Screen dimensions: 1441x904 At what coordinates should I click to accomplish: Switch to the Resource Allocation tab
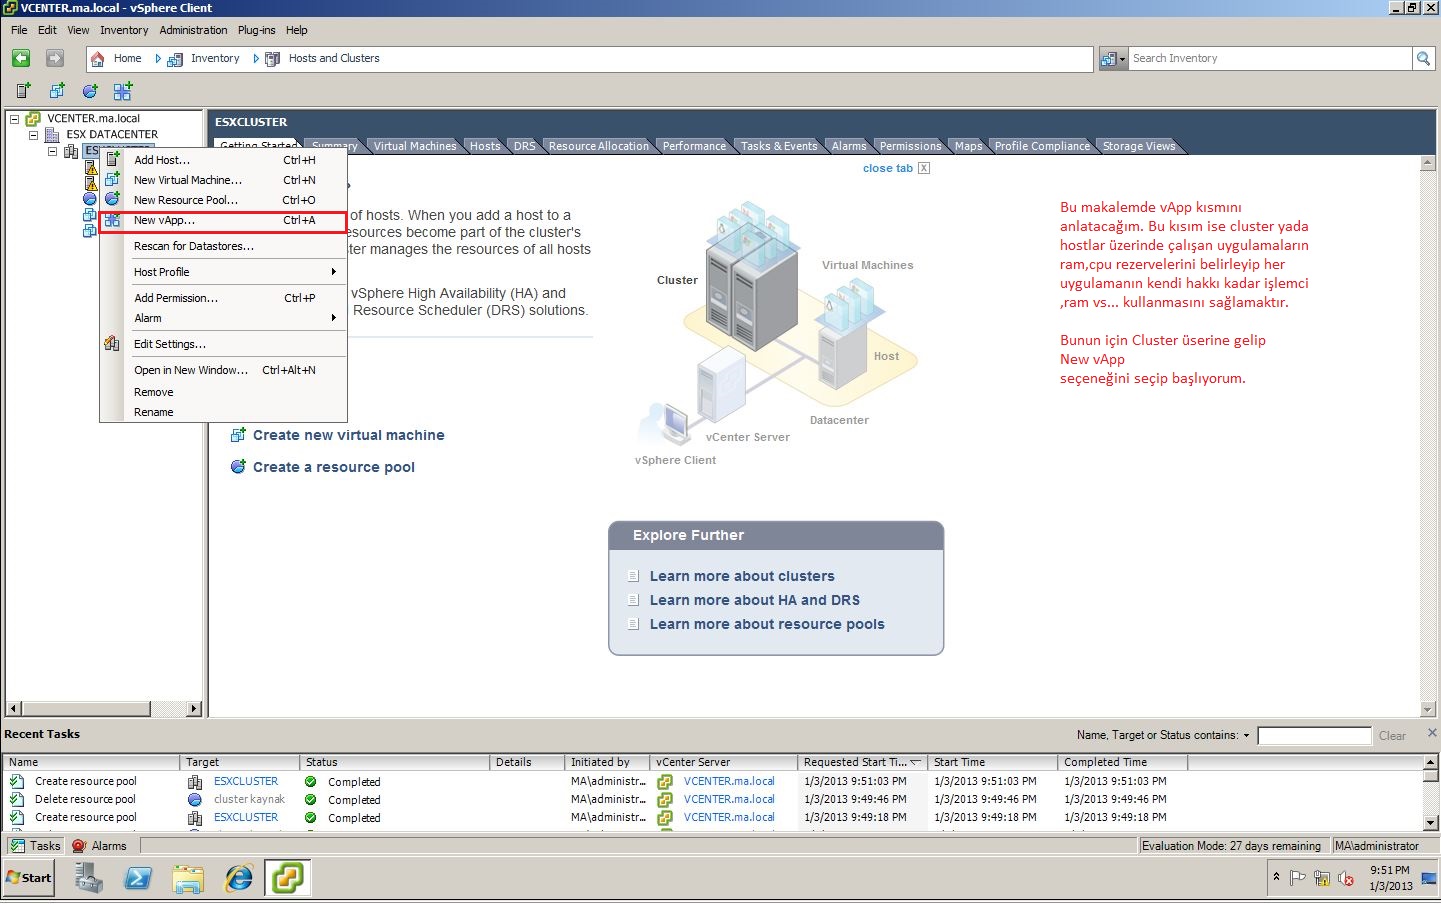click(598, 146)
